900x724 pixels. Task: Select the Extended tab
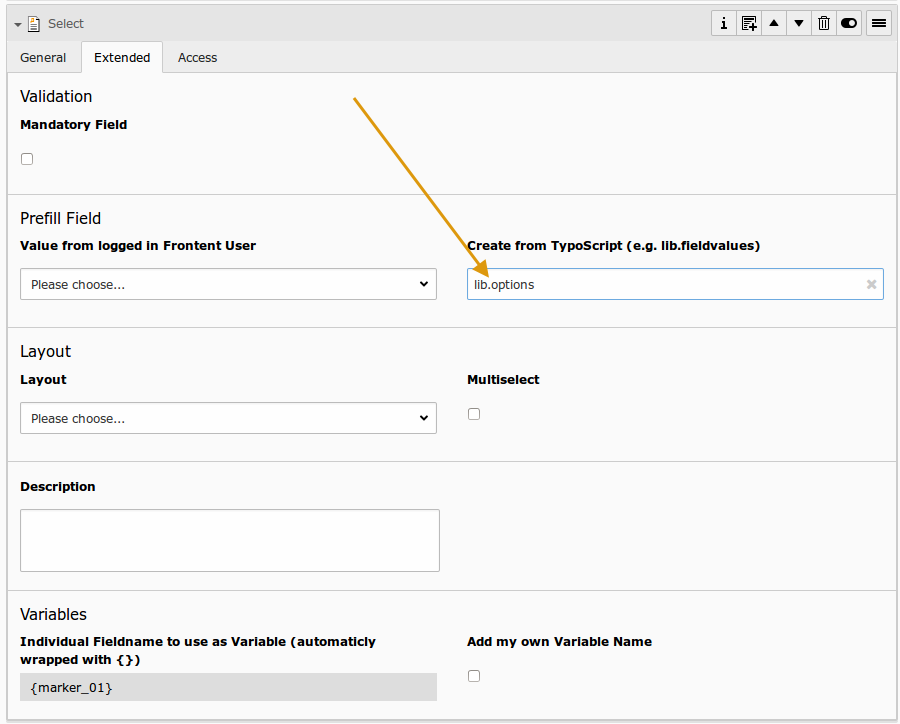pyautogui.click(x=122, y=58)
